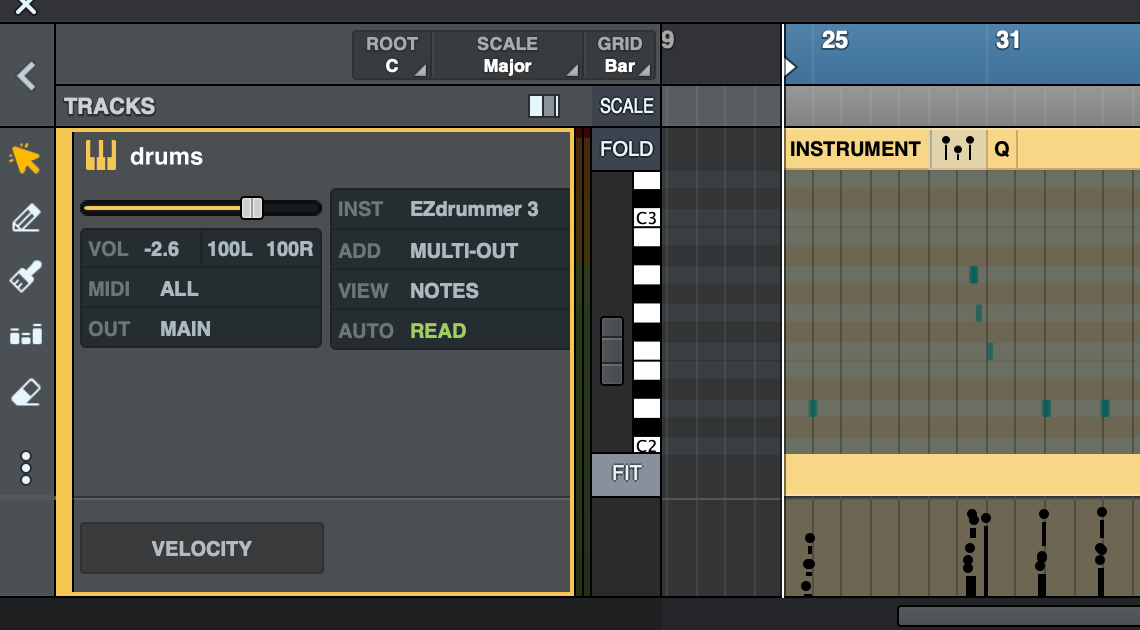The width and height of the screenshot is (1140, 630).
Task: Change the AUTO READ automation mode
Action: pos(451,331)
